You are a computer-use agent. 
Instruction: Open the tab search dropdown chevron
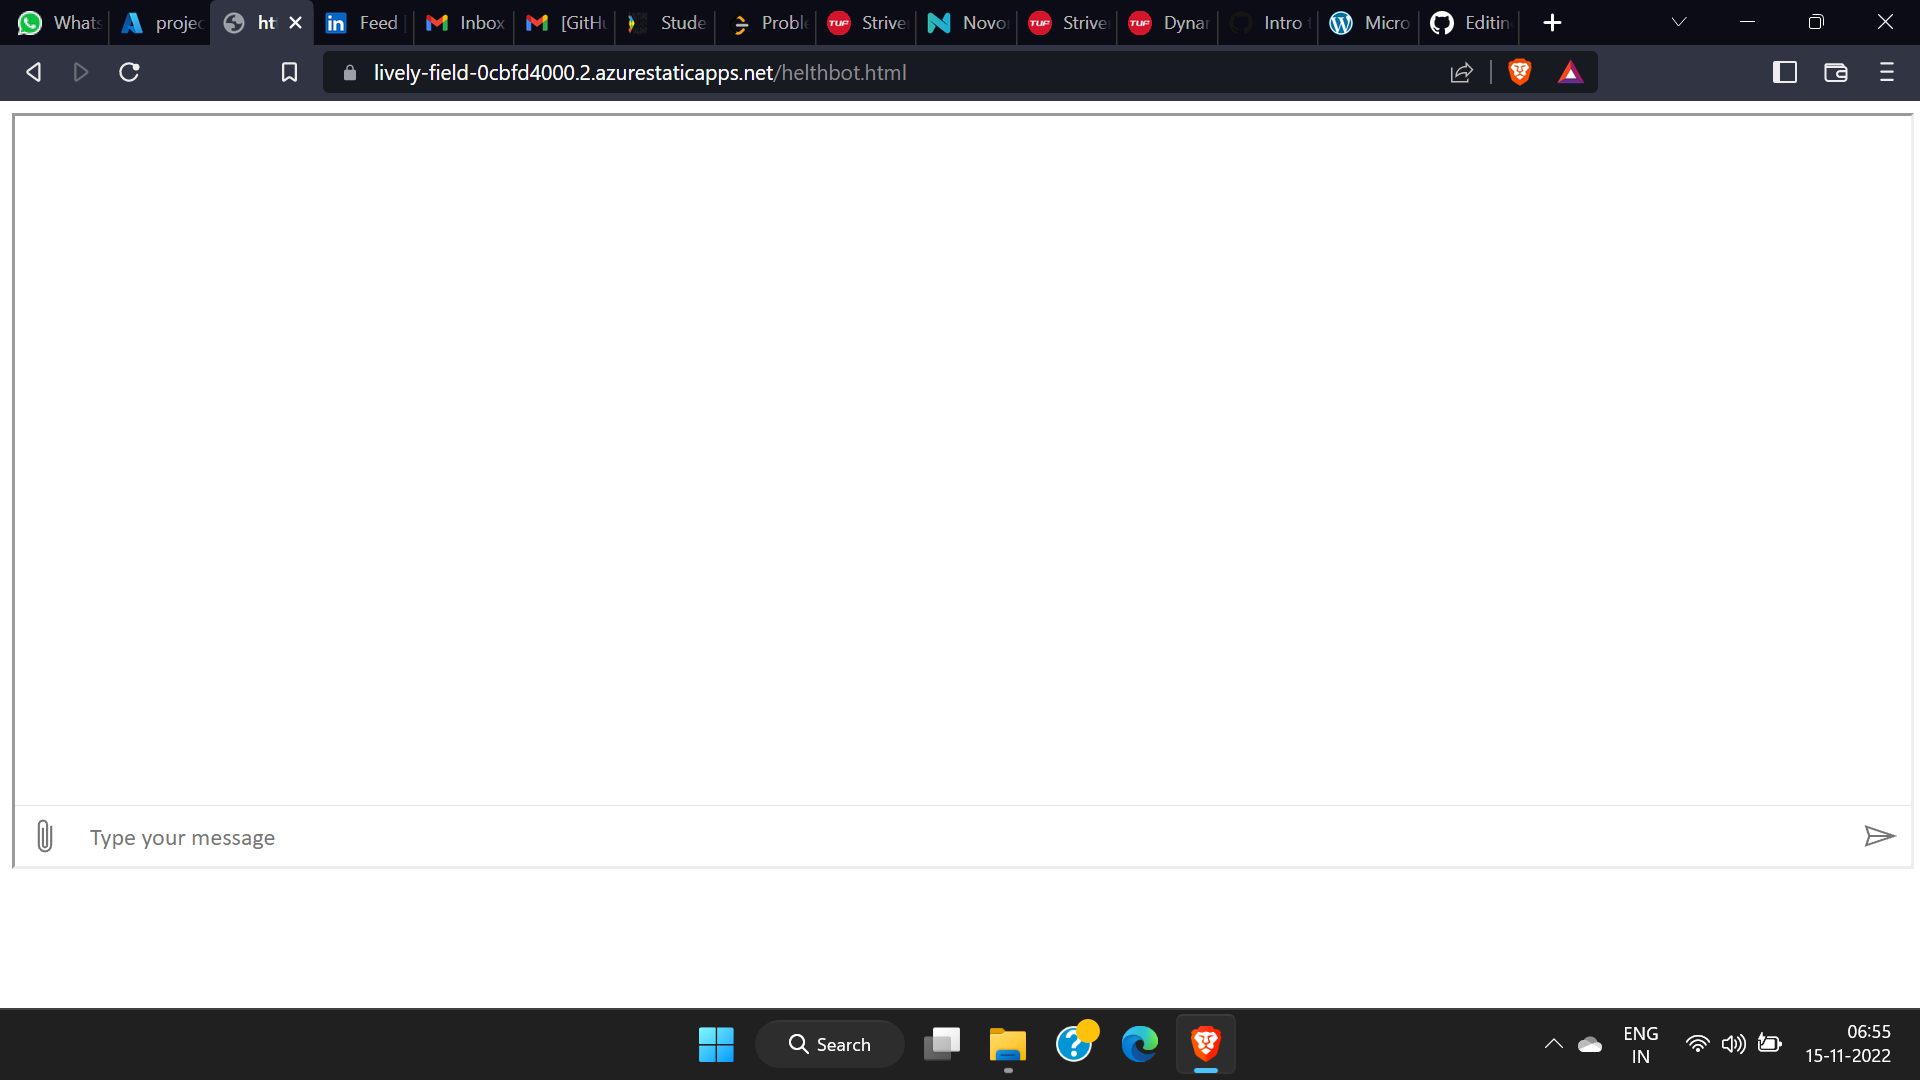tap(1679, 22)
